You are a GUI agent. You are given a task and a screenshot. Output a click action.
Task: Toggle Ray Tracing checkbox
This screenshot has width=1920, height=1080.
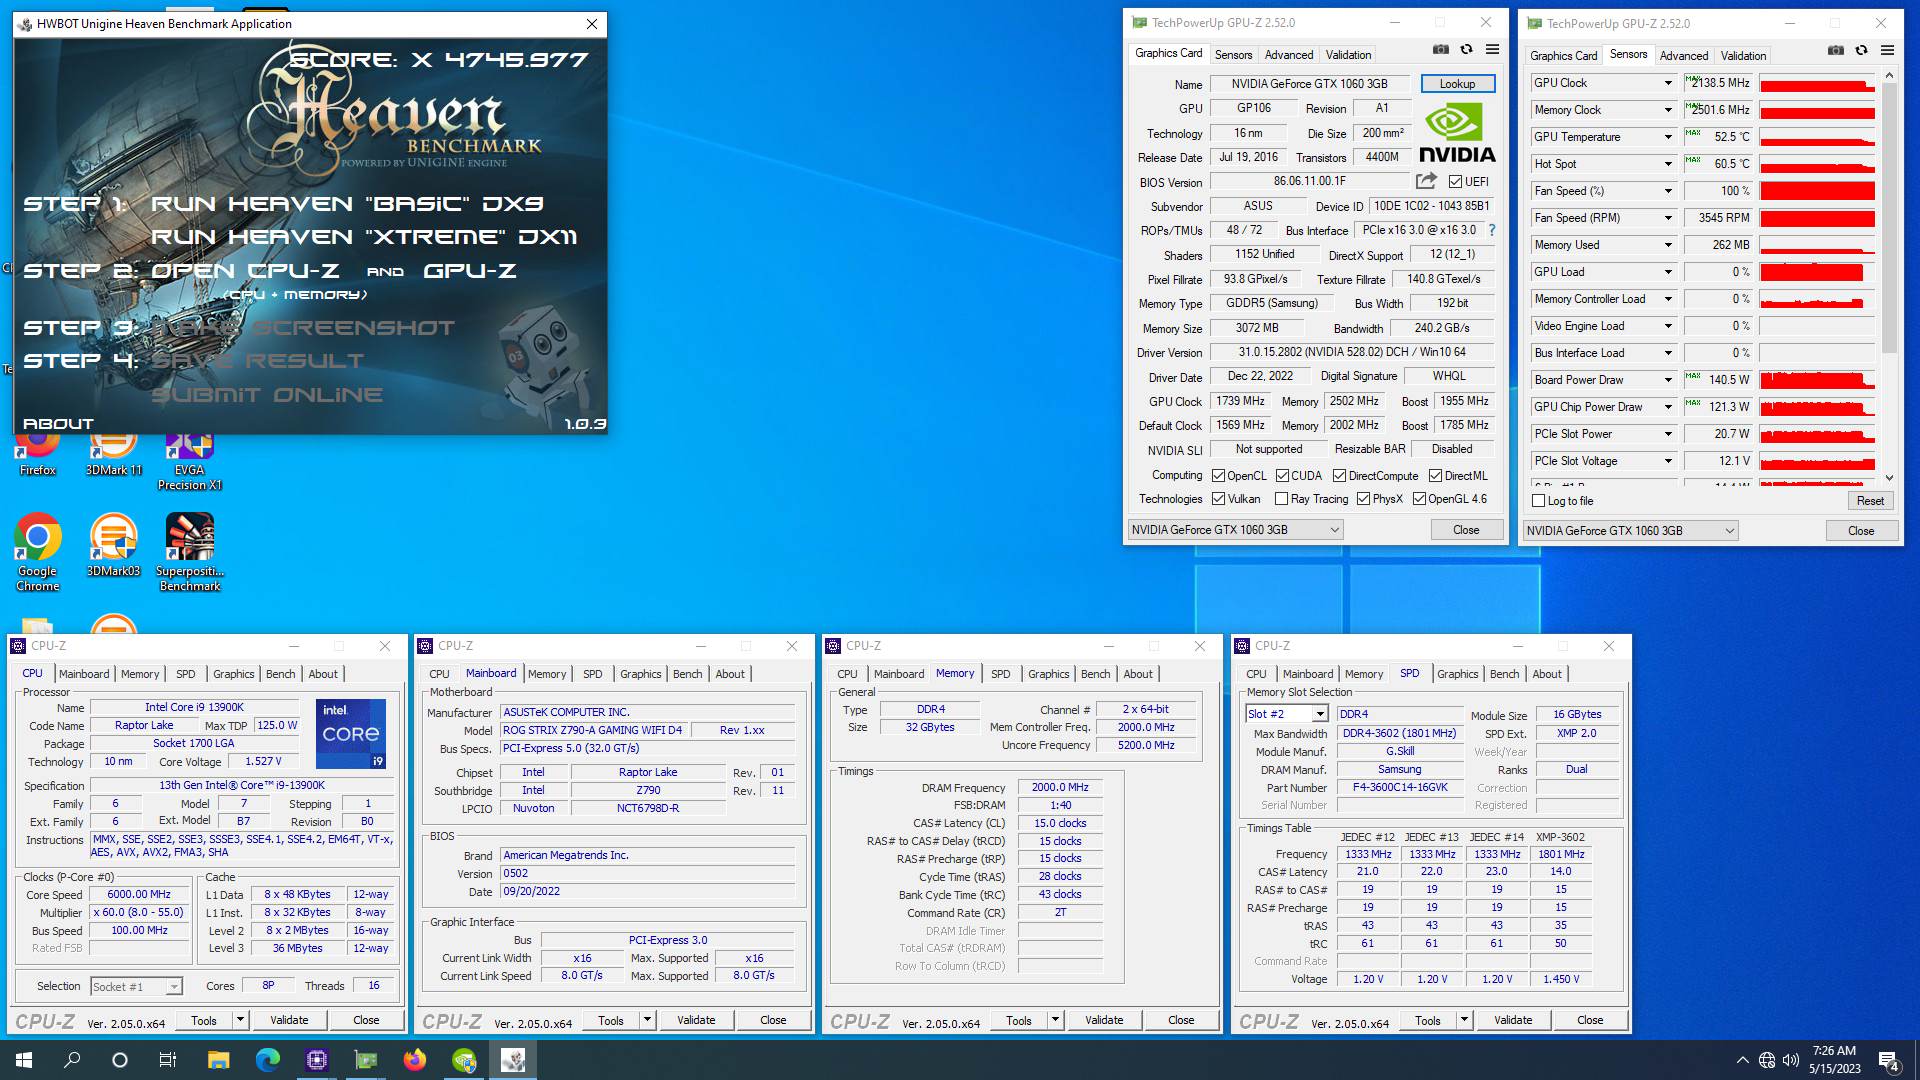(1281, 499)
